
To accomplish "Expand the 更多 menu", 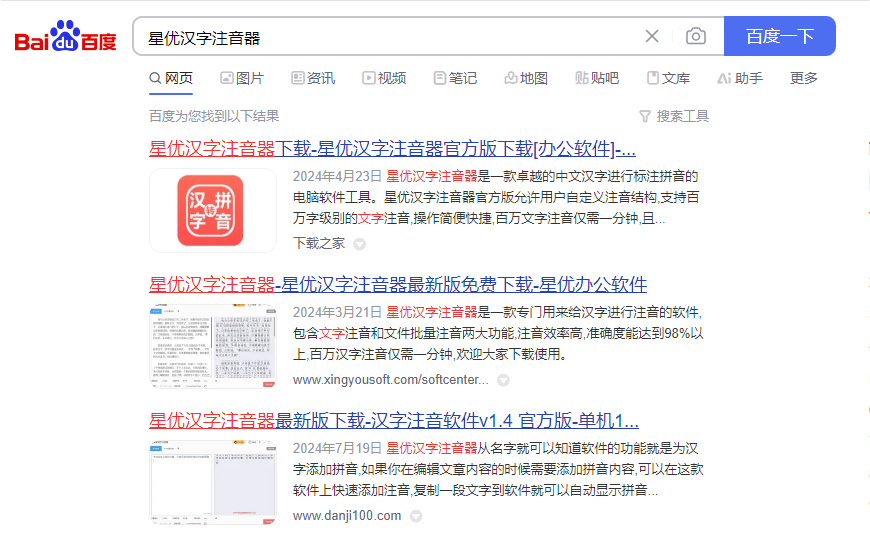I will click(804, 78).
